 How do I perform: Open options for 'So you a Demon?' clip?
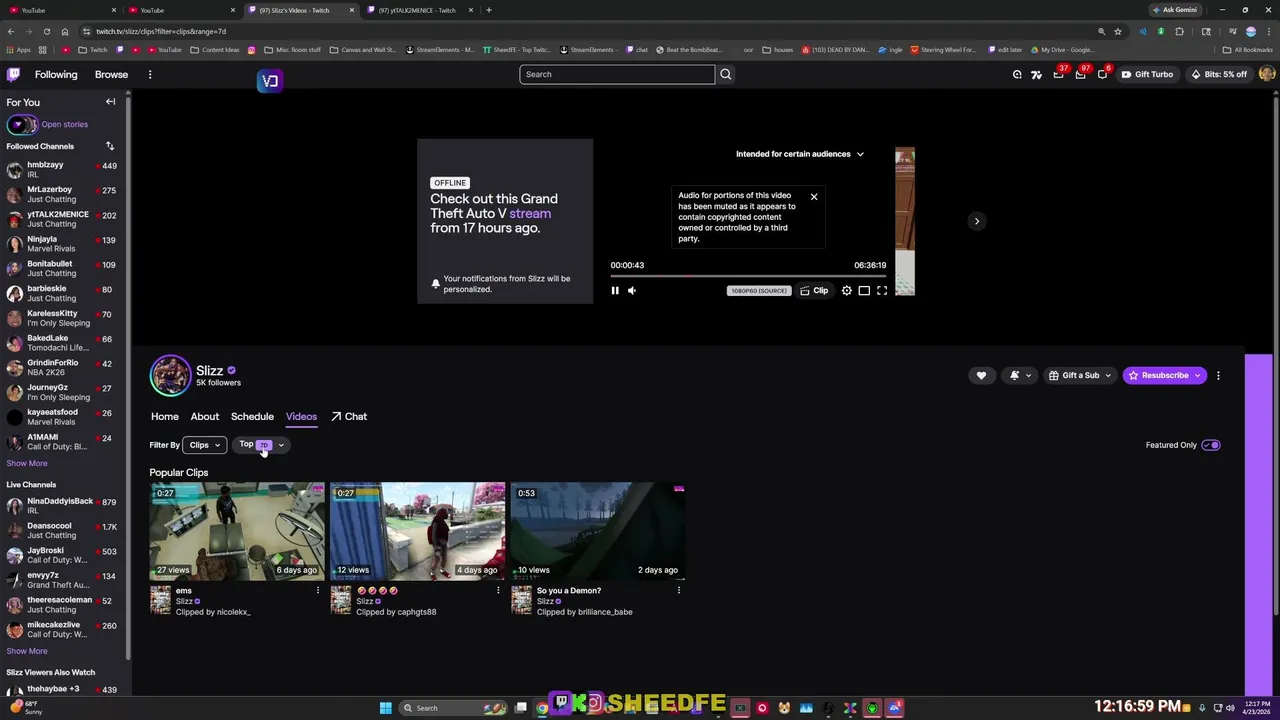coord(679,591)
